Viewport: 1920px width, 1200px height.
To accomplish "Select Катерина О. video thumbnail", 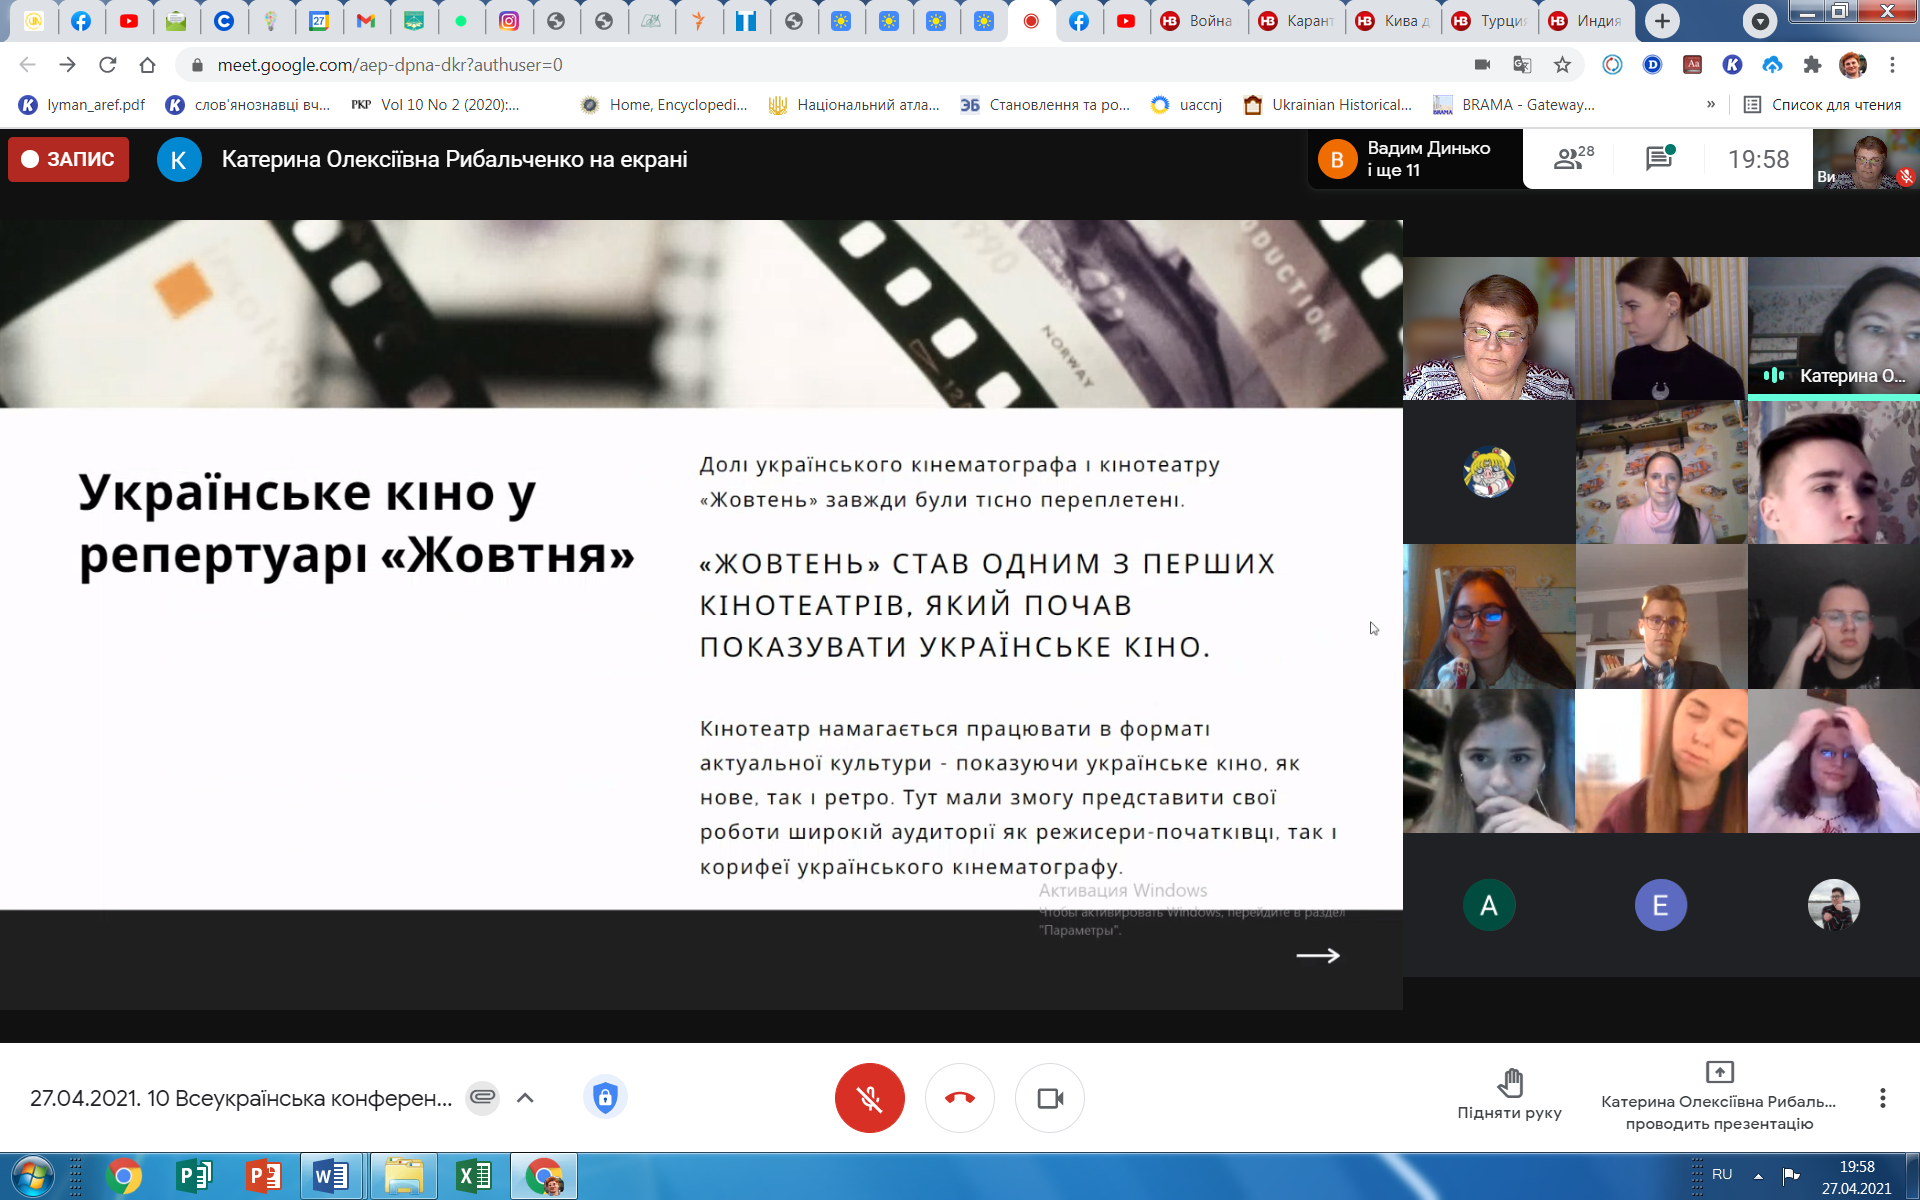I will pyautogui.click(x=1833, y=329).
